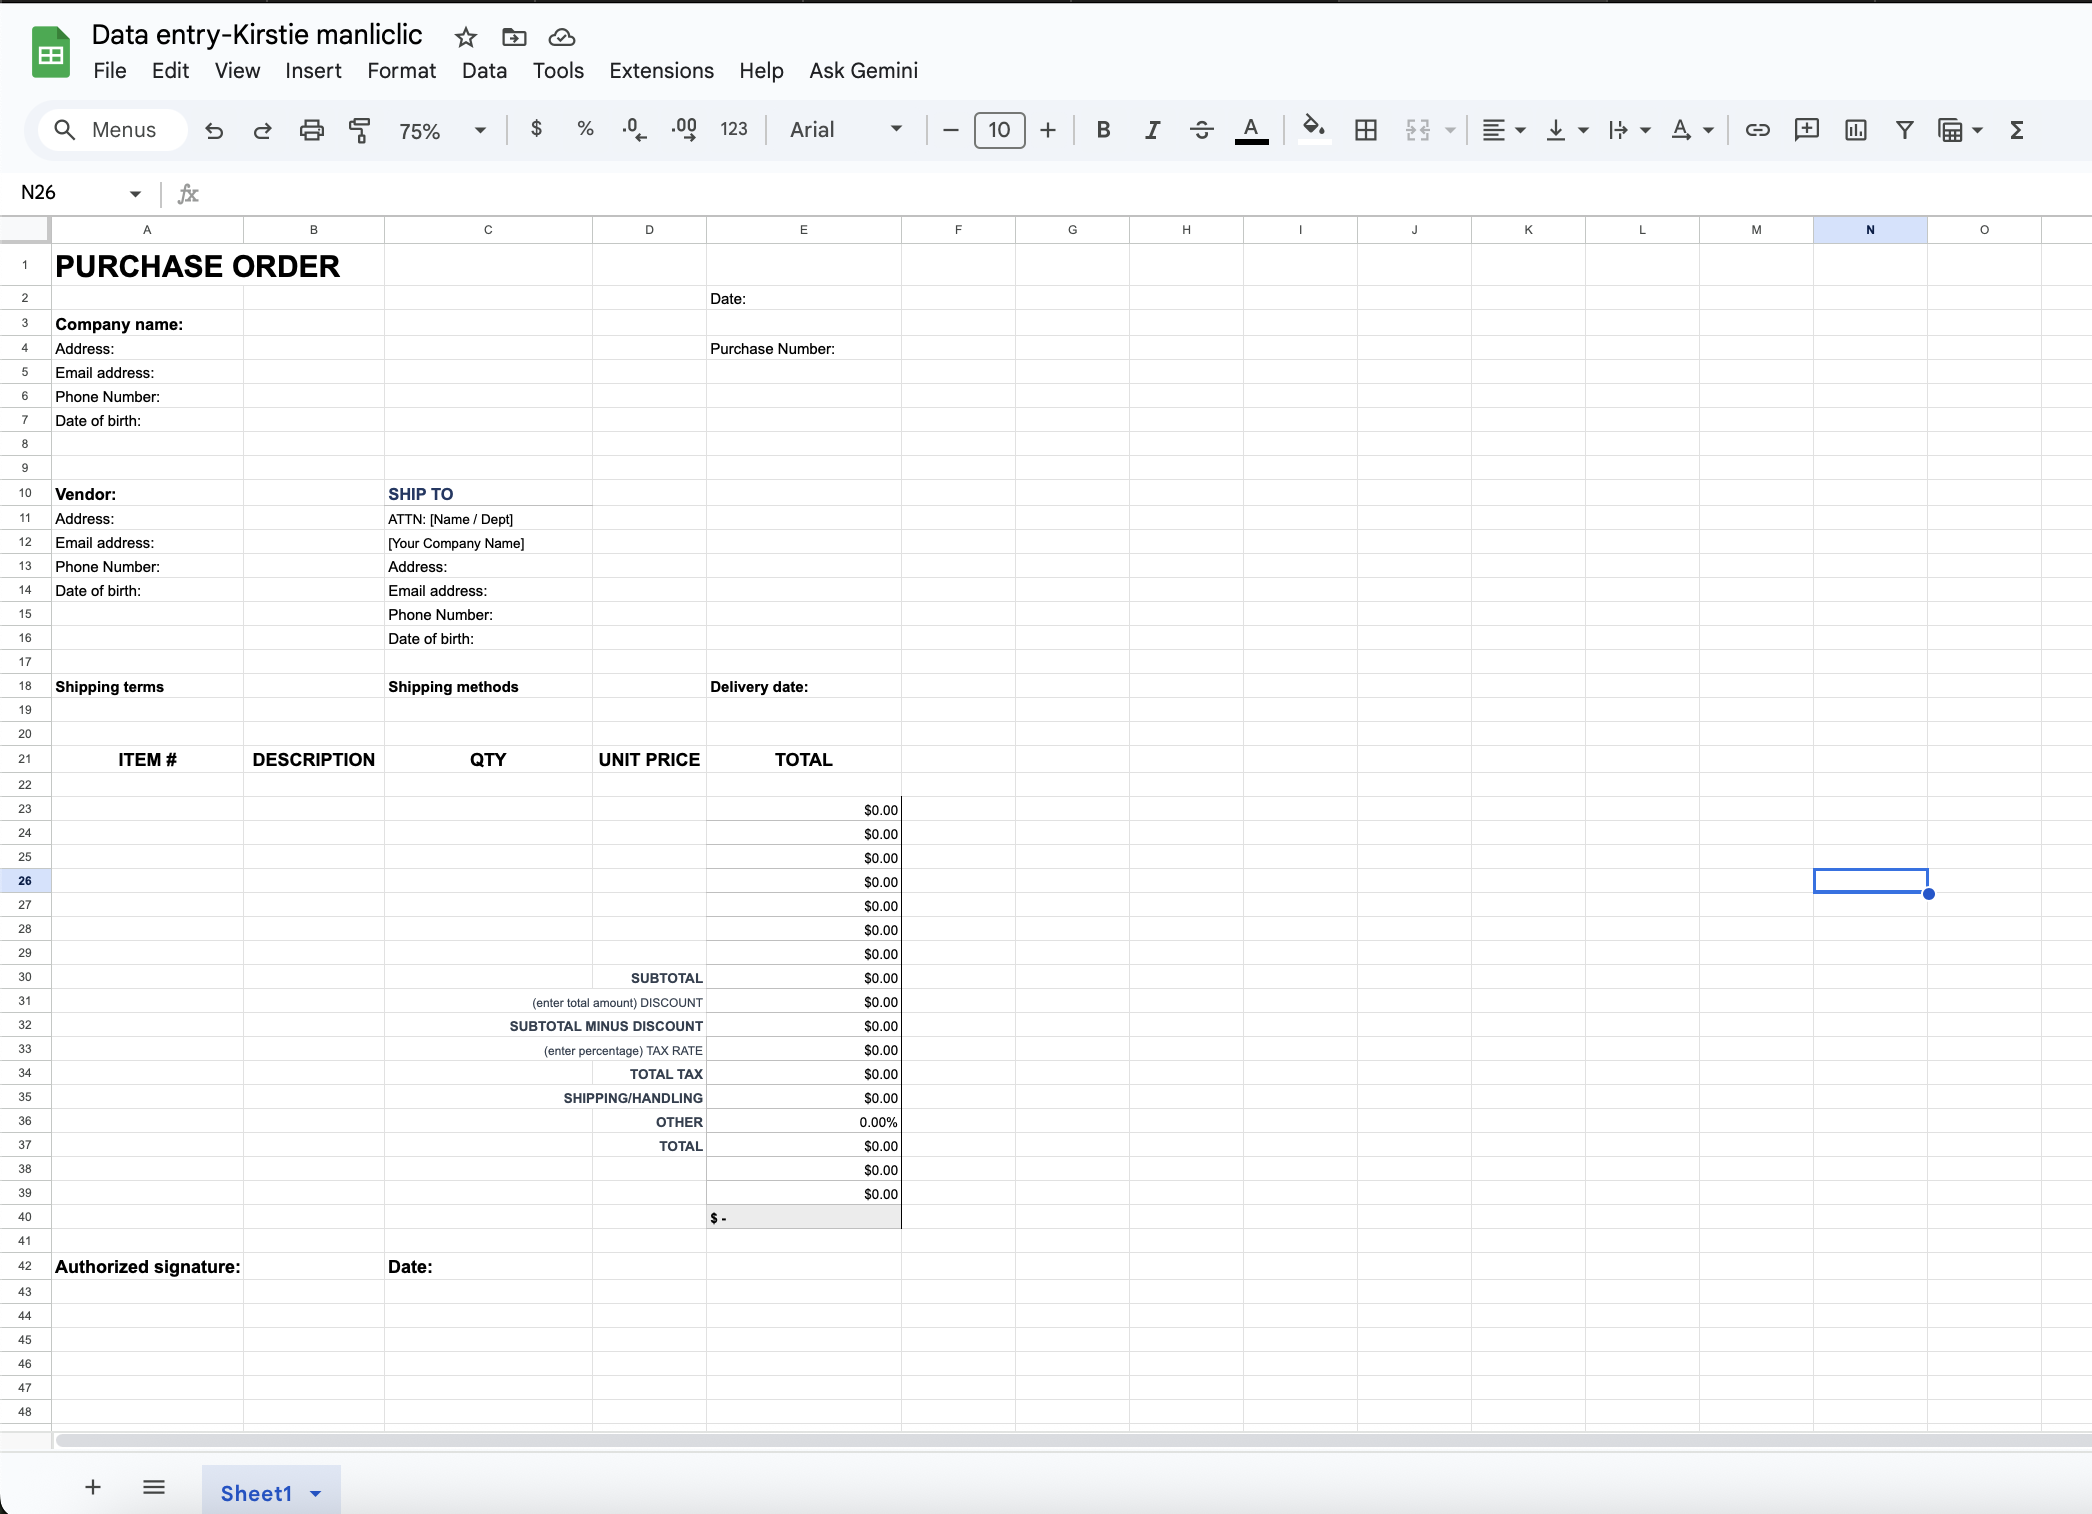Image resolution: width=2092 pixels, height=1514 pixels.
Task: Star this spreadsheet document
Action: (x=465, y=38)
